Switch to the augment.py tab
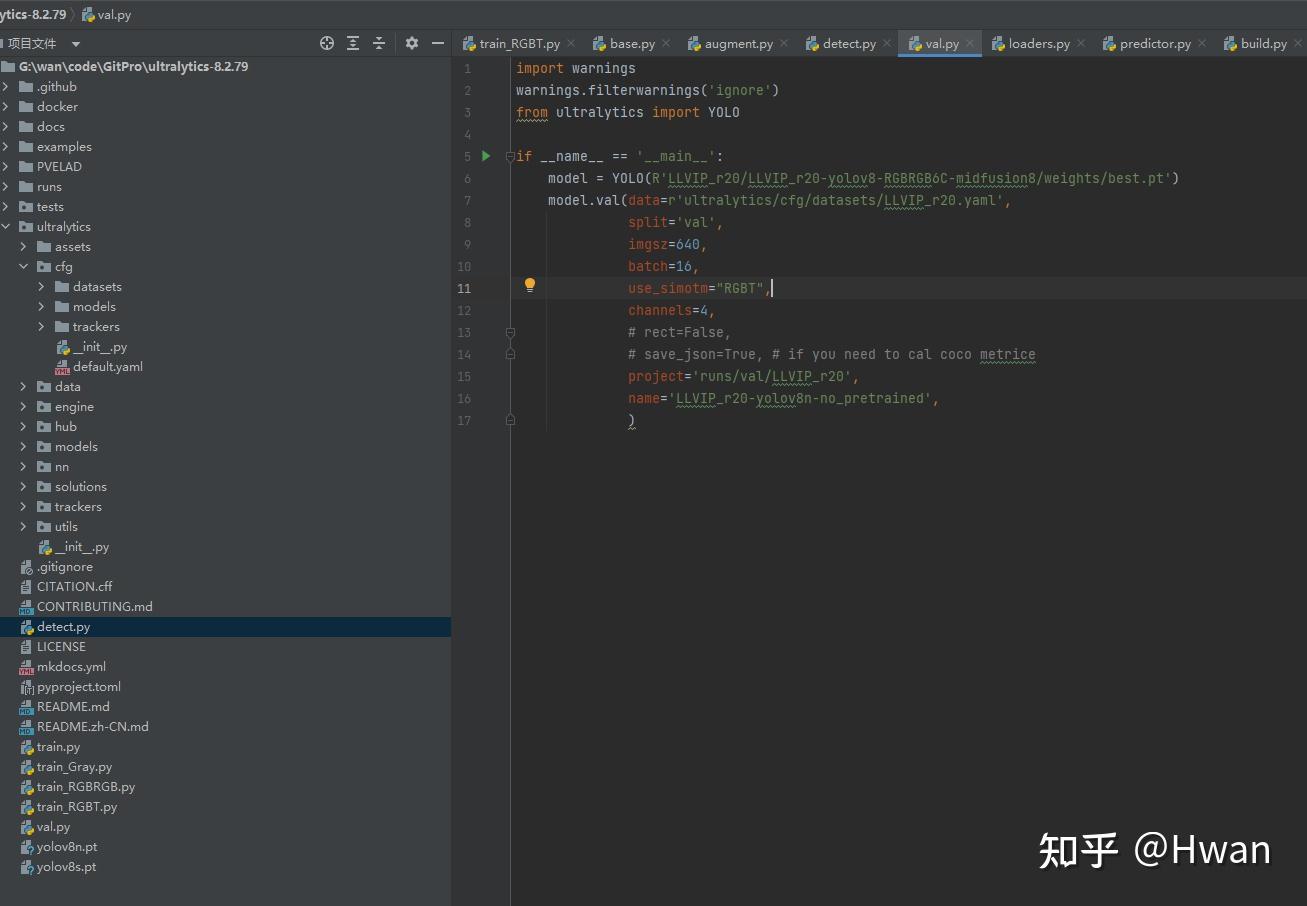The height and width of the screenshot is (906, 1307). click(737, 43)
